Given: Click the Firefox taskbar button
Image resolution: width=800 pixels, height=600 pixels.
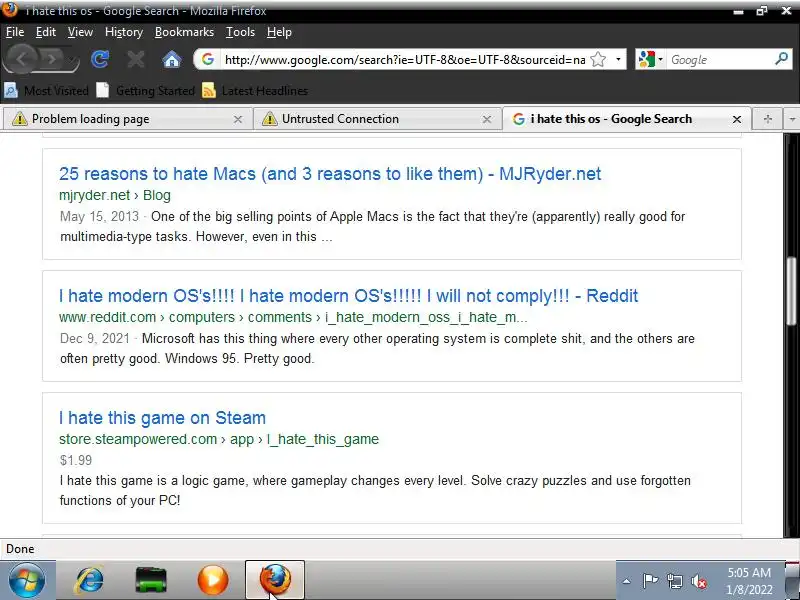Looking at the screenshot, I should (275, 580).
